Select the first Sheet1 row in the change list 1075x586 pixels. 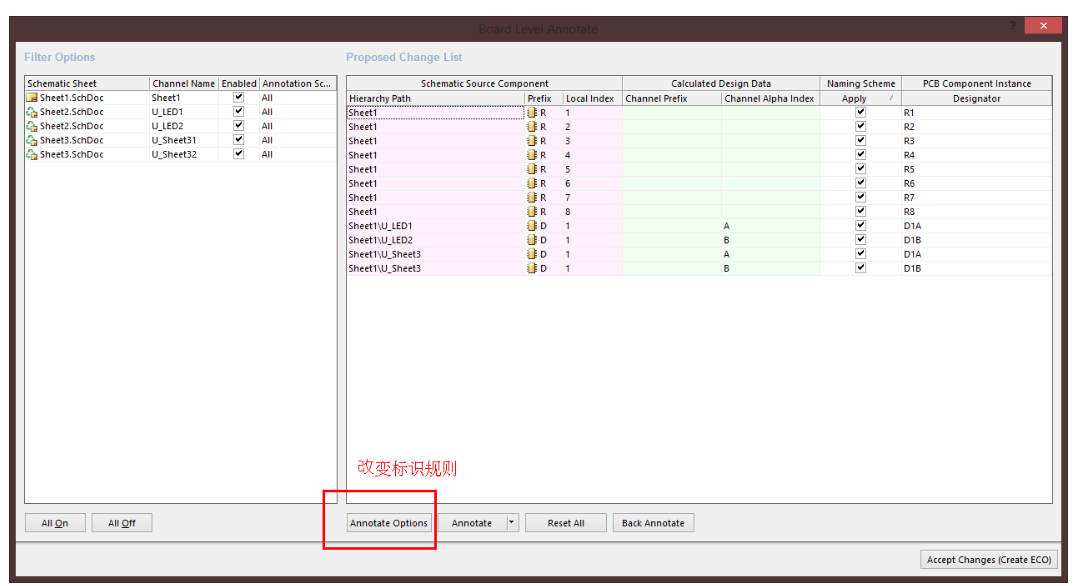click(420, 112)
